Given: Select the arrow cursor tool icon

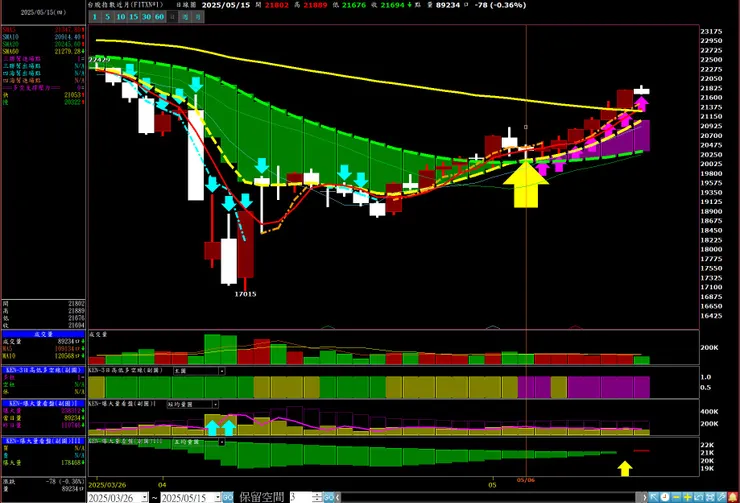Looking at the screenshot, I should click(654, 497).
